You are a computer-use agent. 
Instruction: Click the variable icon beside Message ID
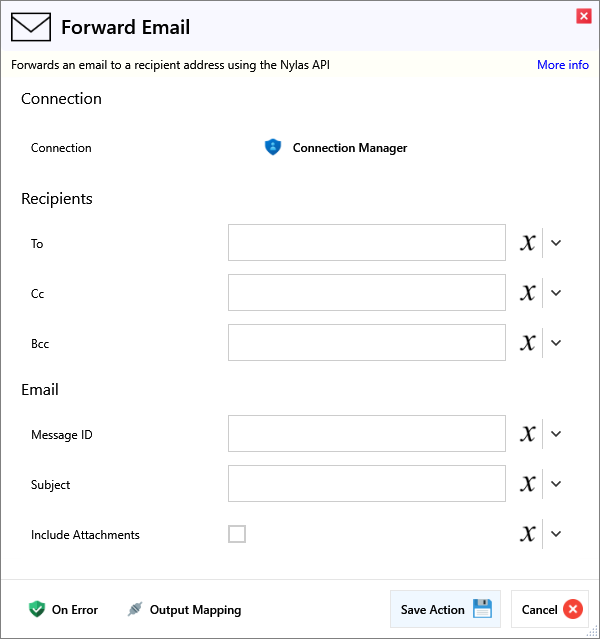pyautogui.click(x=528, y=434)
